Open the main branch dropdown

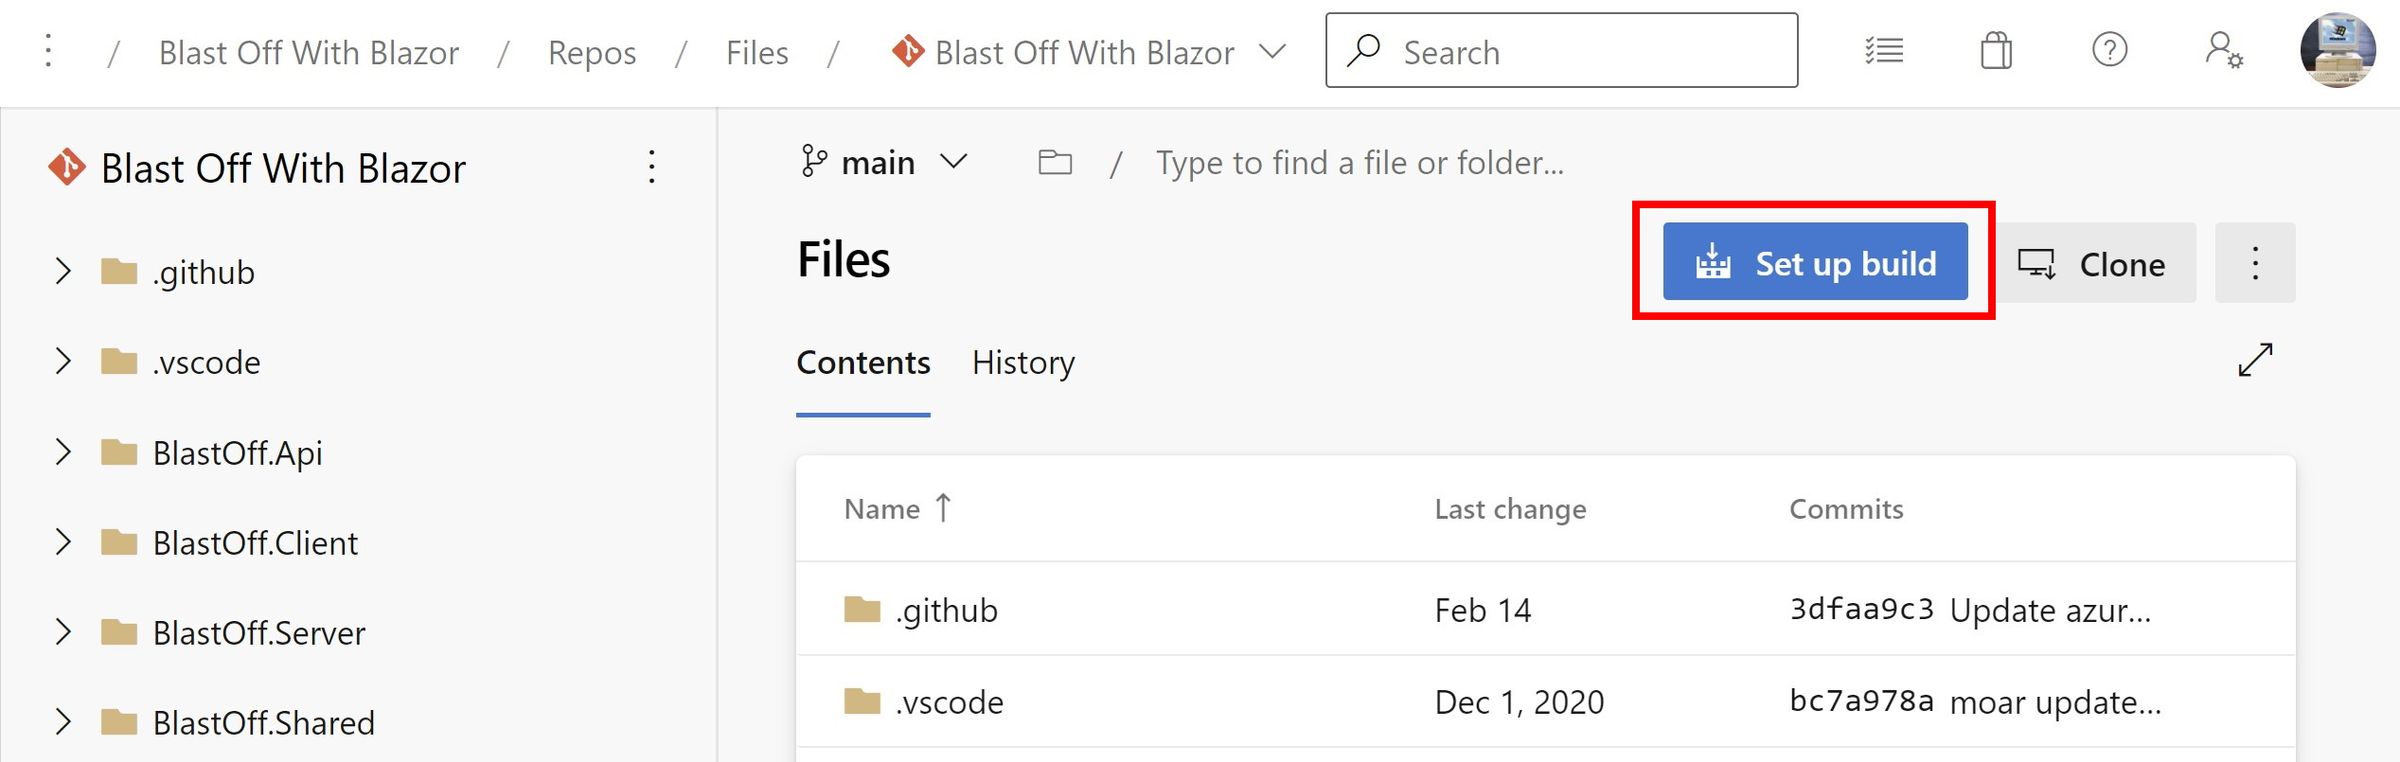953,160
